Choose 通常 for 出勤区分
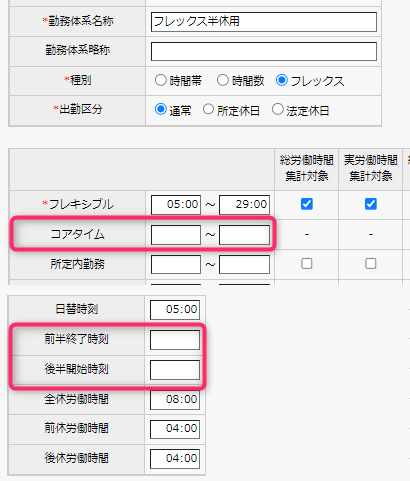This screenshot has height=481, width=410. pos(160,109)
